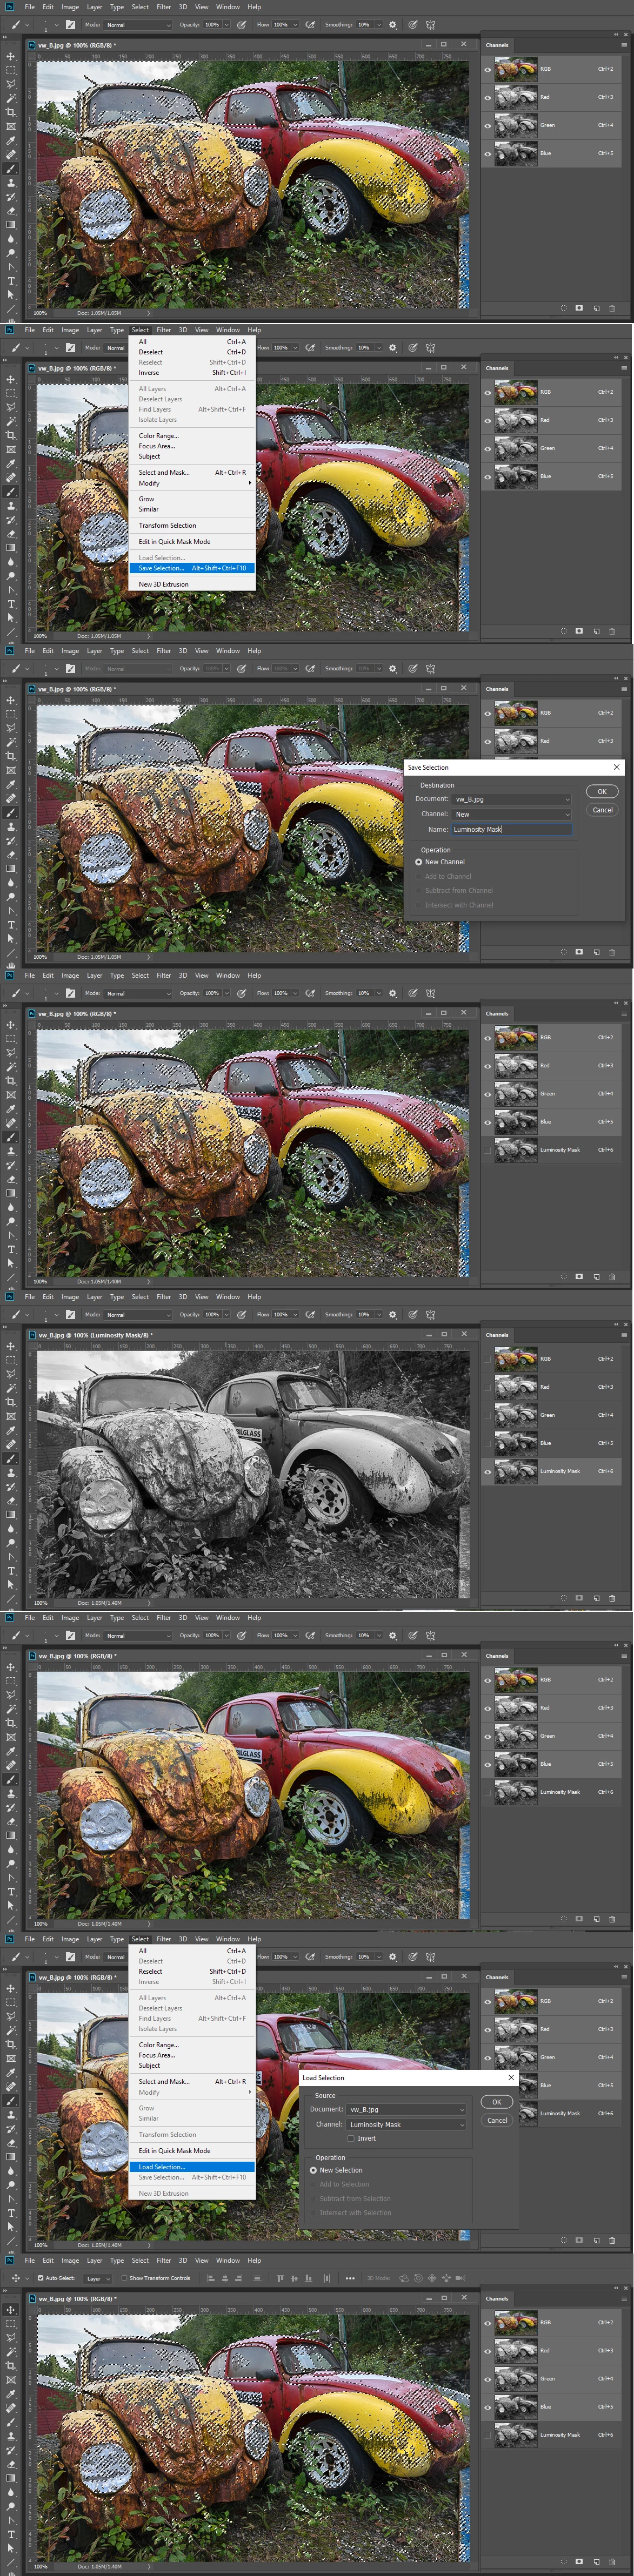Select Move tool in the Auto-Select screenshot's toolbar

coord(11,2310)
